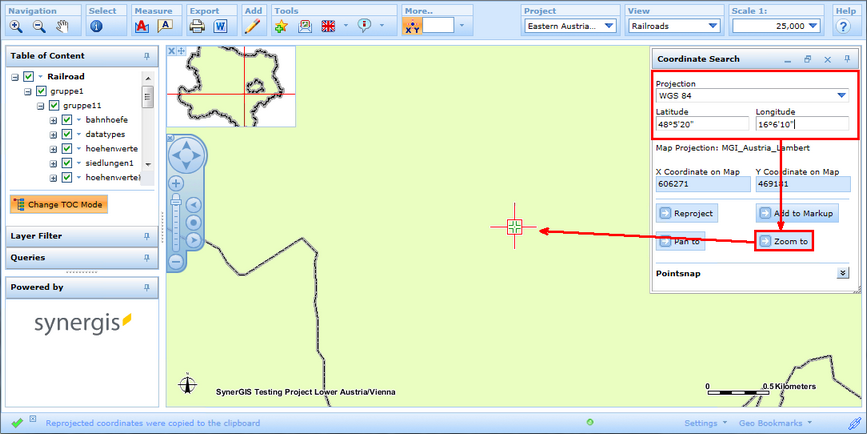Uncheck the gruppe11 checkbox
This screenshot has height=434, width=867.
click(54, 106)
